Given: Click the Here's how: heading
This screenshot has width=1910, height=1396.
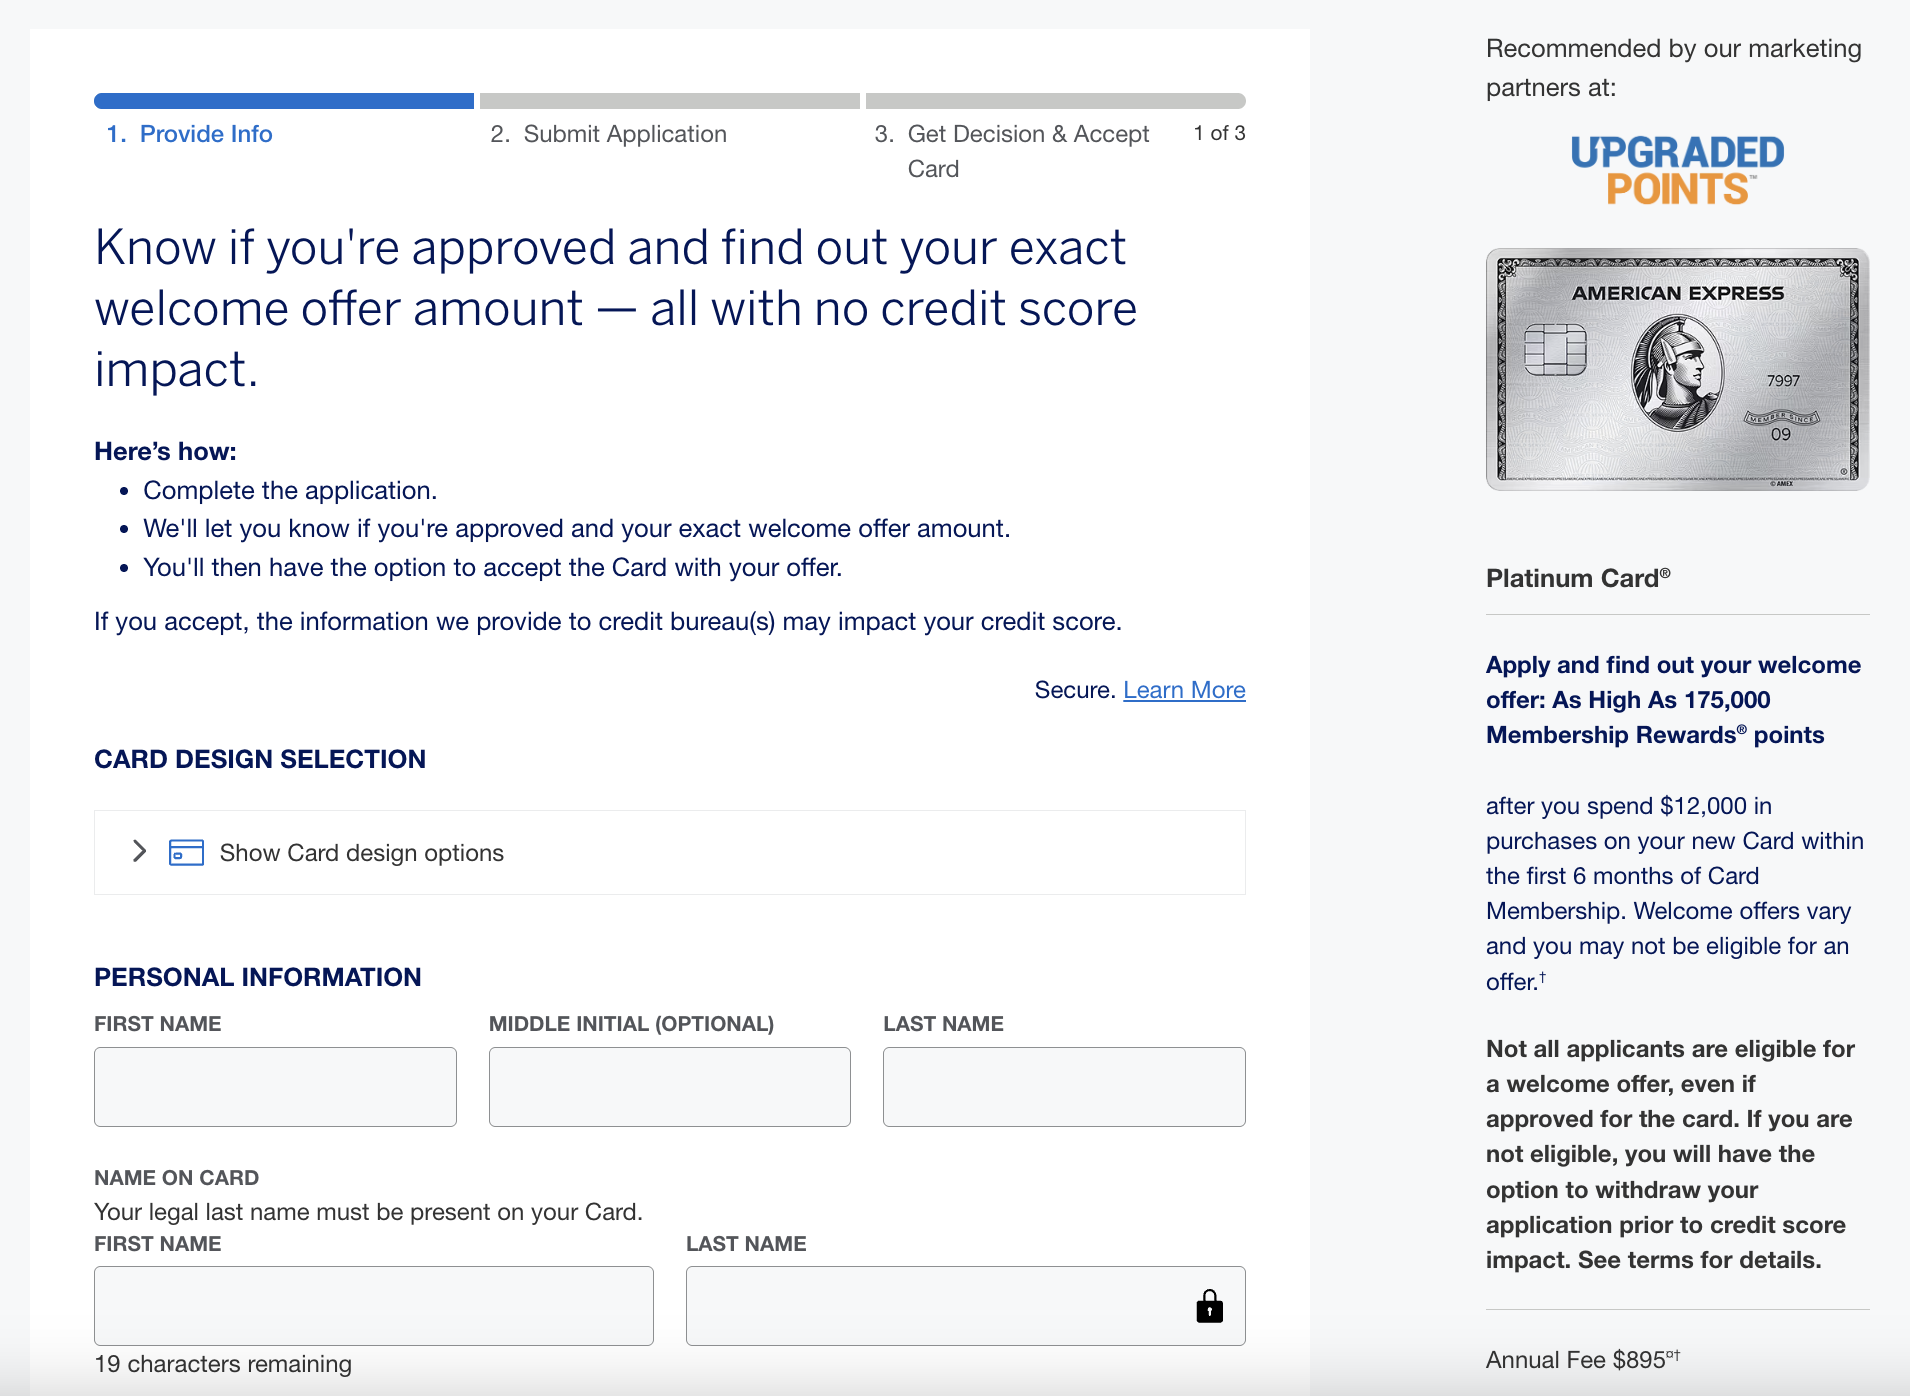Looking at the screenshot, I should 165,451.
